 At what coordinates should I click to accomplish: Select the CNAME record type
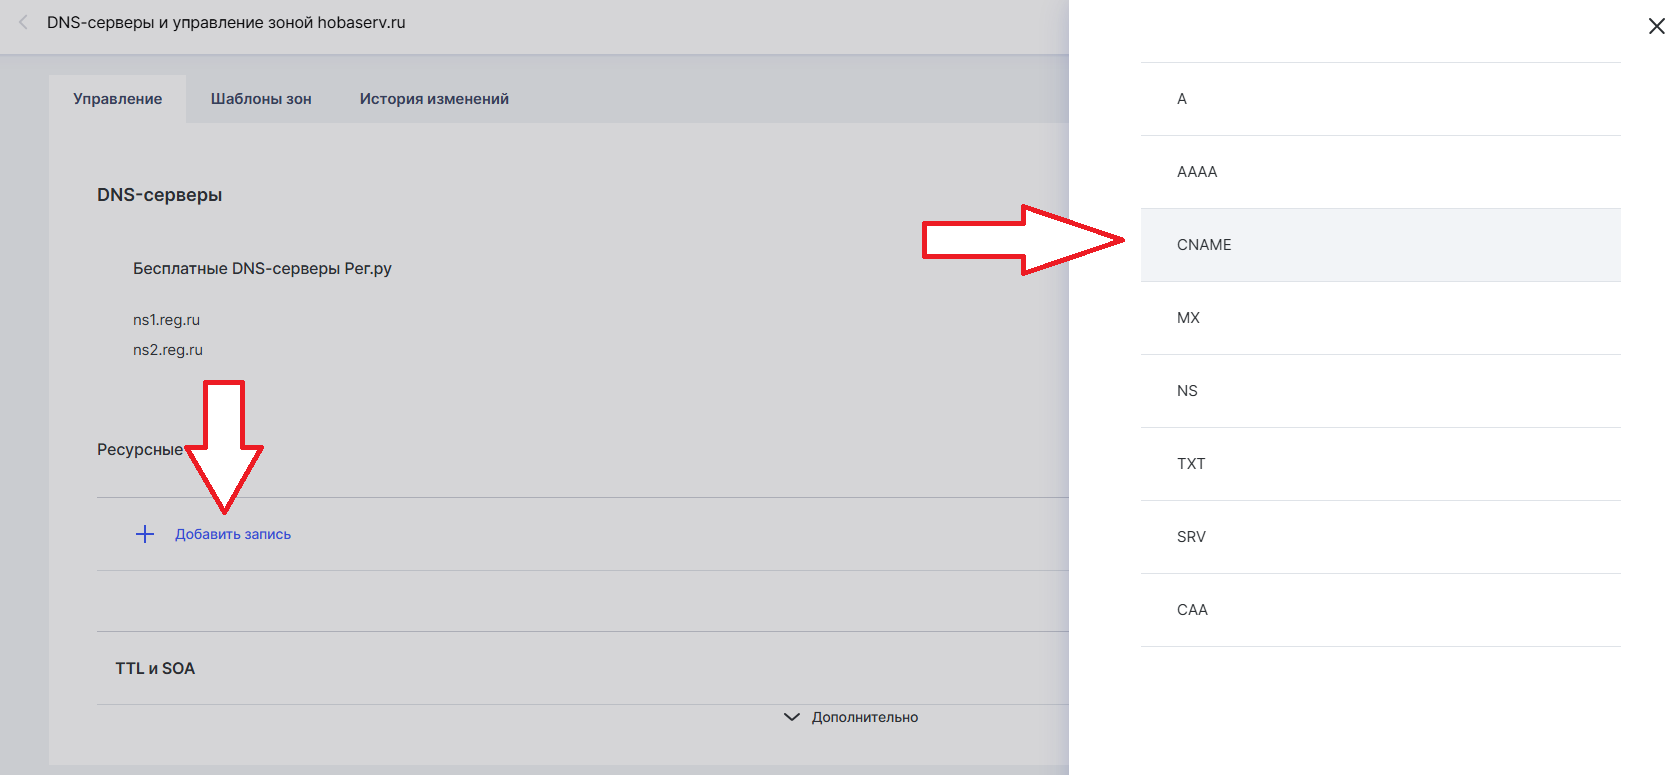(1380, 245)
